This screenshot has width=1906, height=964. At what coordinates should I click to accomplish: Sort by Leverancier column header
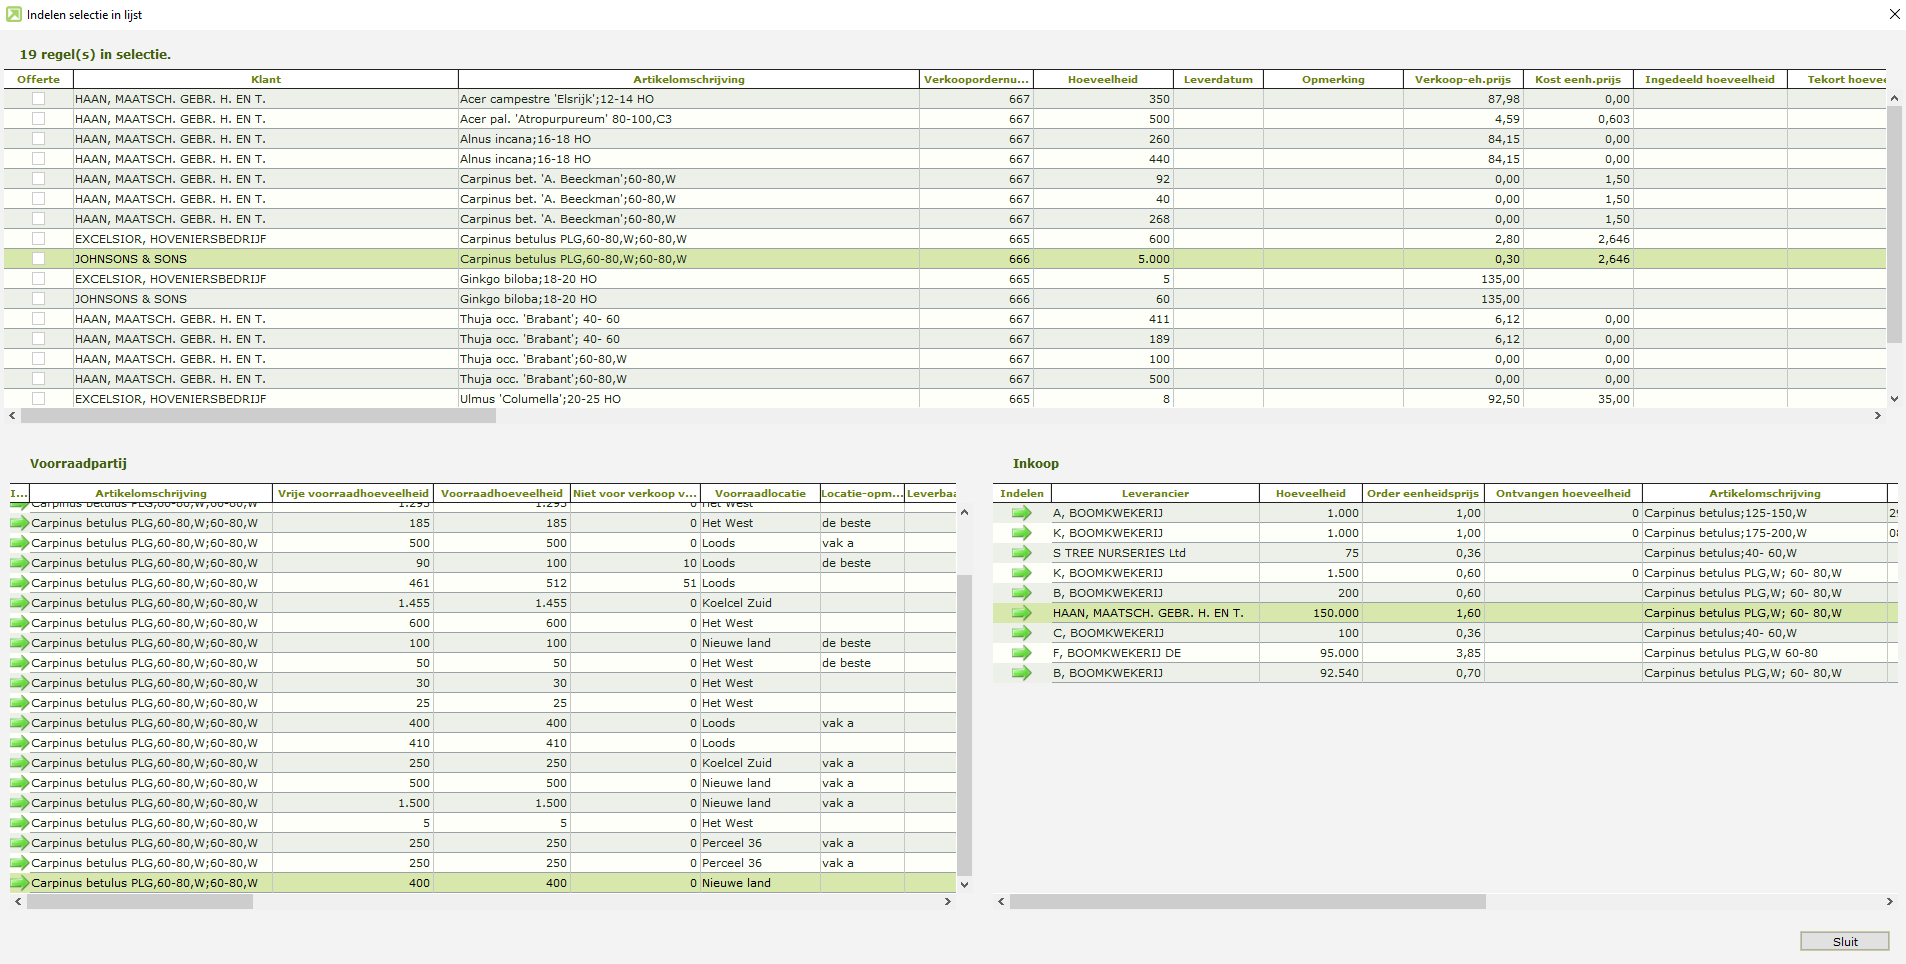pyautogui.click(x=1154, y=493)
